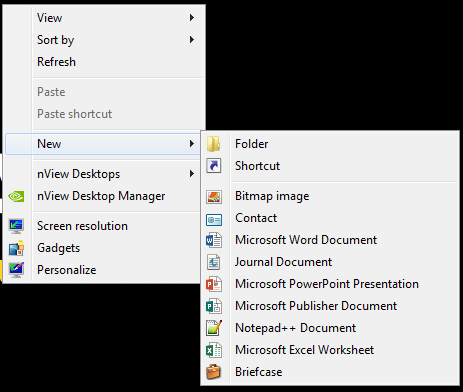Open the View menu entry
The height and width of the screenshot is (392, 463).
click(104, 18)
